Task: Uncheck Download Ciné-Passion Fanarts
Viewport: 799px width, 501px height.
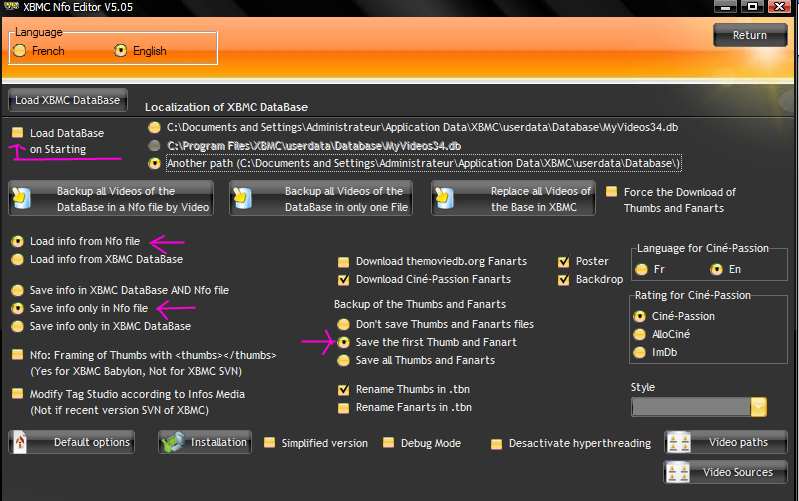Action: 343,280
